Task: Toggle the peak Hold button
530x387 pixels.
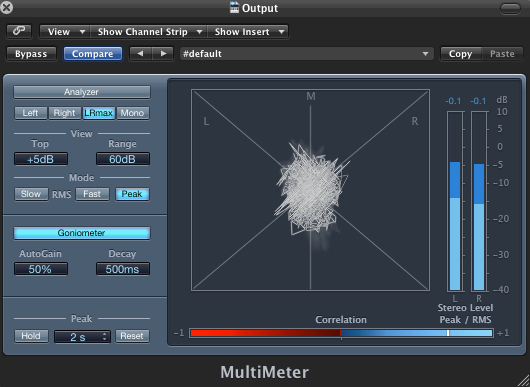Action: [x=31, y=336]
